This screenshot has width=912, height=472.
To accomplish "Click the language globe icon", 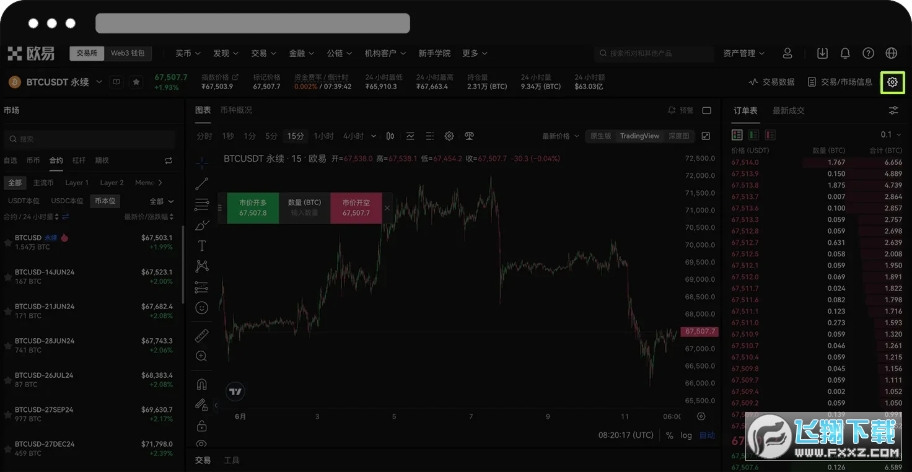I will click(890, 53).
